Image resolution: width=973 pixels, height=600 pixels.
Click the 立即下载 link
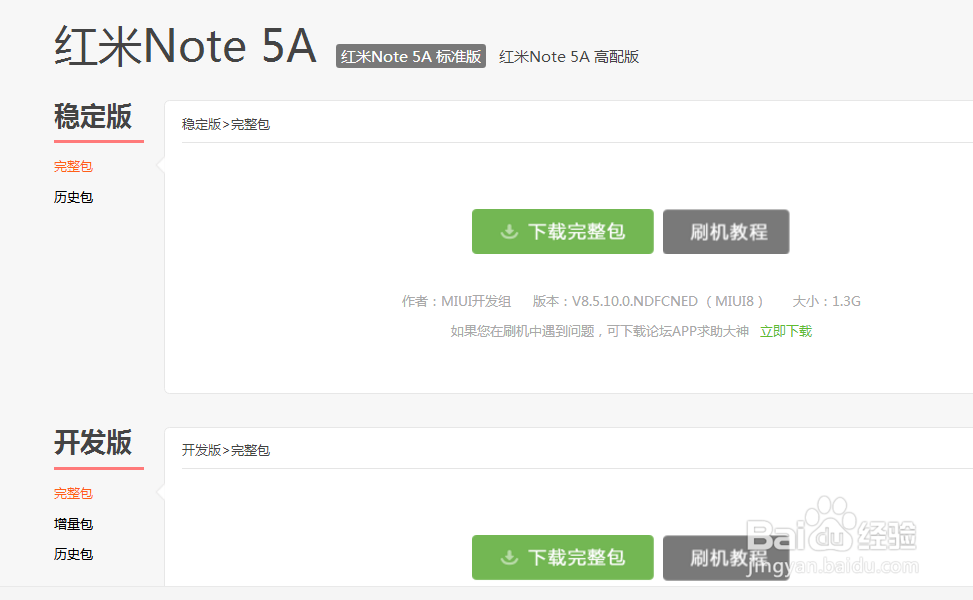click(x=786, y=331)
